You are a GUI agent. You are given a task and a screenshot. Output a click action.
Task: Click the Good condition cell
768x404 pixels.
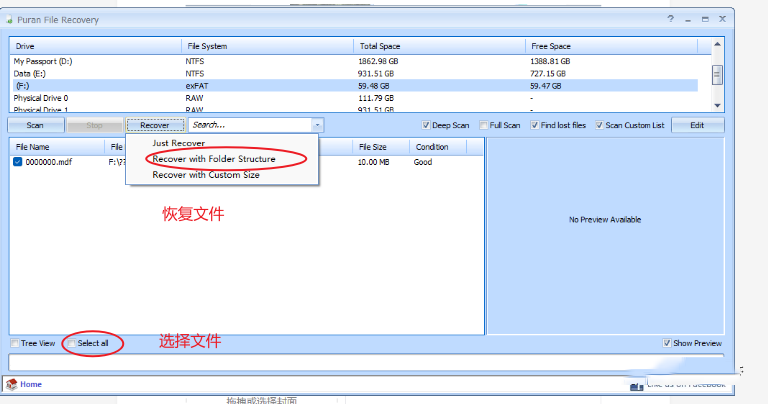pyautogui.click(x=423, y=162)
